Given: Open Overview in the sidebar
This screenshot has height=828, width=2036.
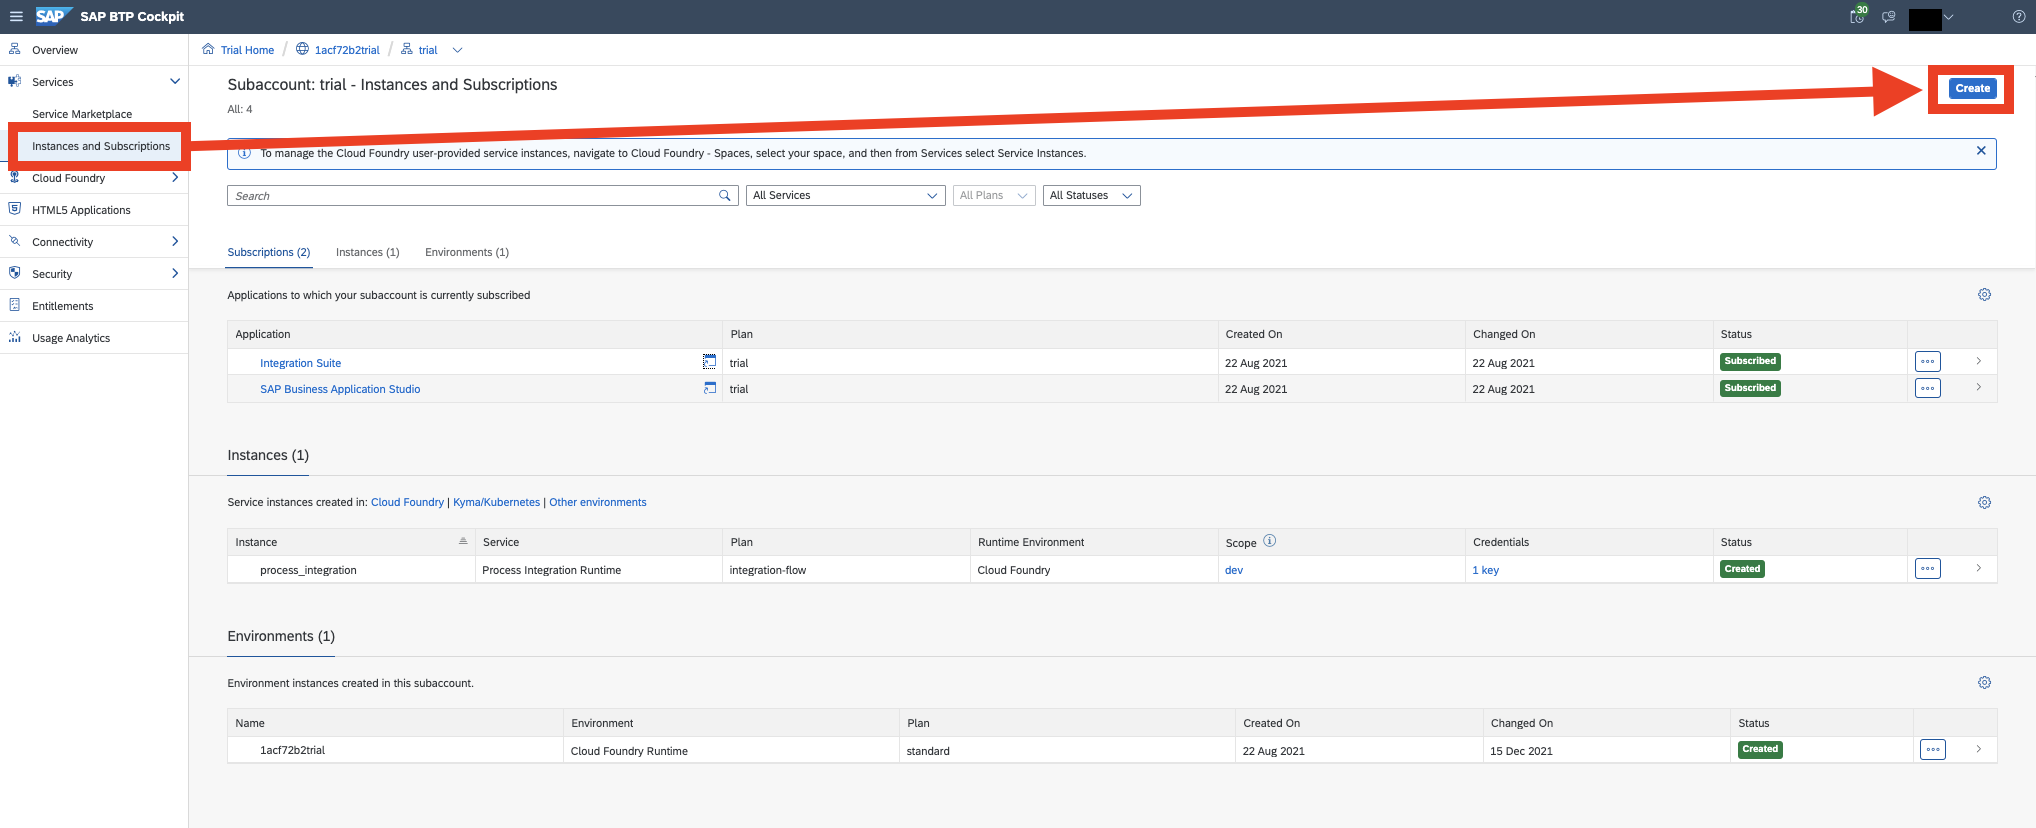Looking at the screenshot, I should (x=55, y=50).
